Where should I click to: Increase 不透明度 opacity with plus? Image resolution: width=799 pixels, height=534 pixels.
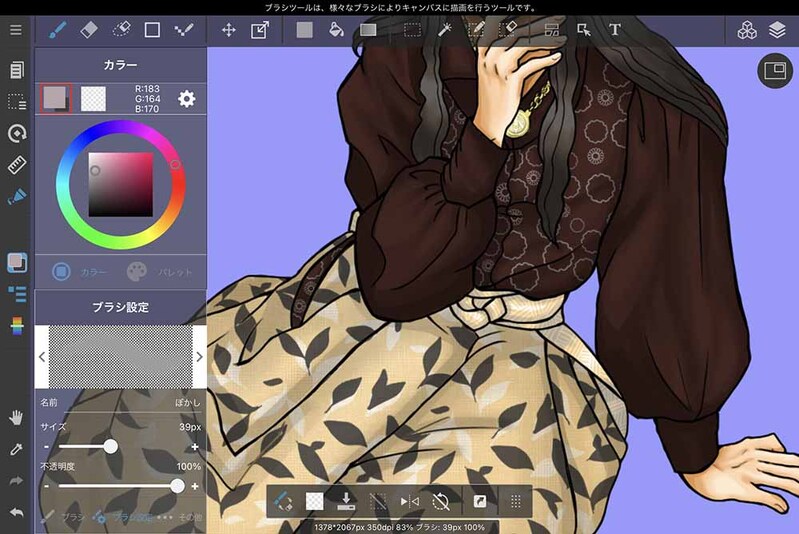pyautogui.click(x=195, y=486)
